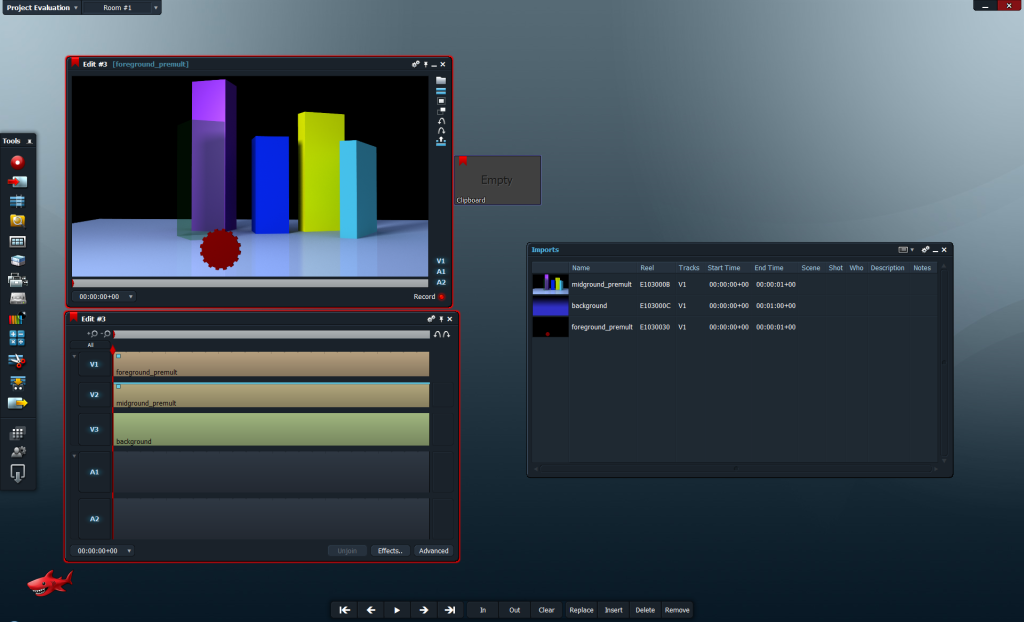Open the timeline timecode dropdown

(129, 551)
